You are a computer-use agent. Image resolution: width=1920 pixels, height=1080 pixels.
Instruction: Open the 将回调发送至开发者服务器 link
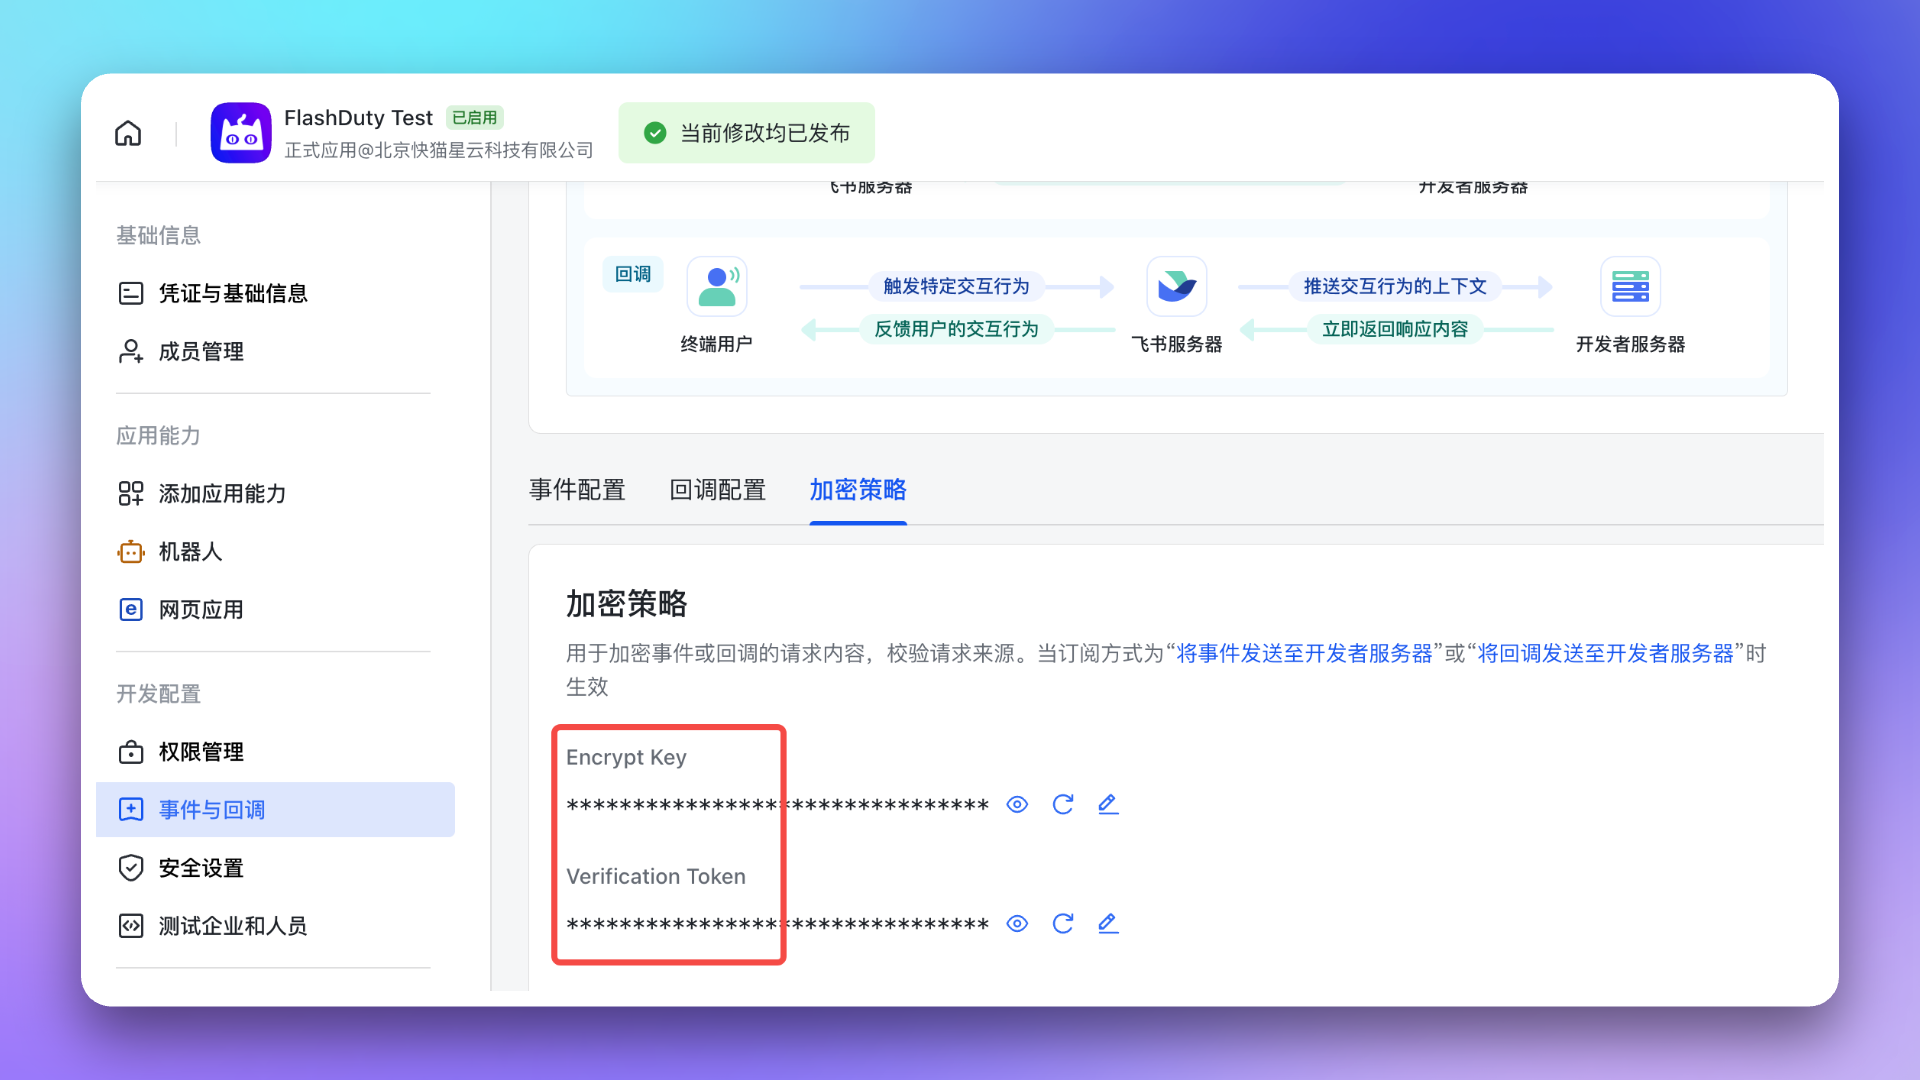(x=1605, y=654)
